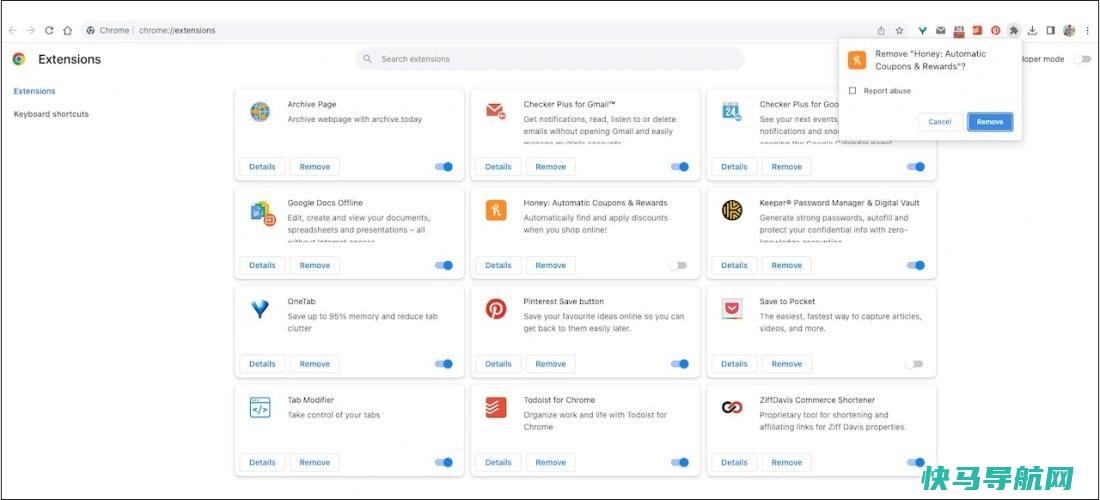This screenshot has height=500, width=1100.
Task: Open Keyboard shortcuts in sidebar
Action: tap(51, 114)
